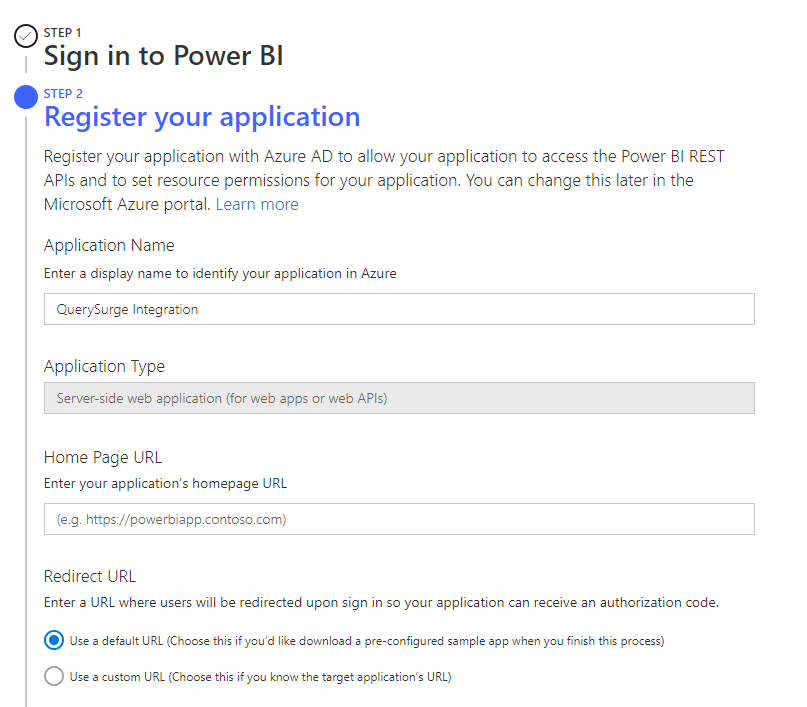Screen dimensions: 807x707
Task: Click the 'STEP 1' label
Action: (x=63, y=33)
